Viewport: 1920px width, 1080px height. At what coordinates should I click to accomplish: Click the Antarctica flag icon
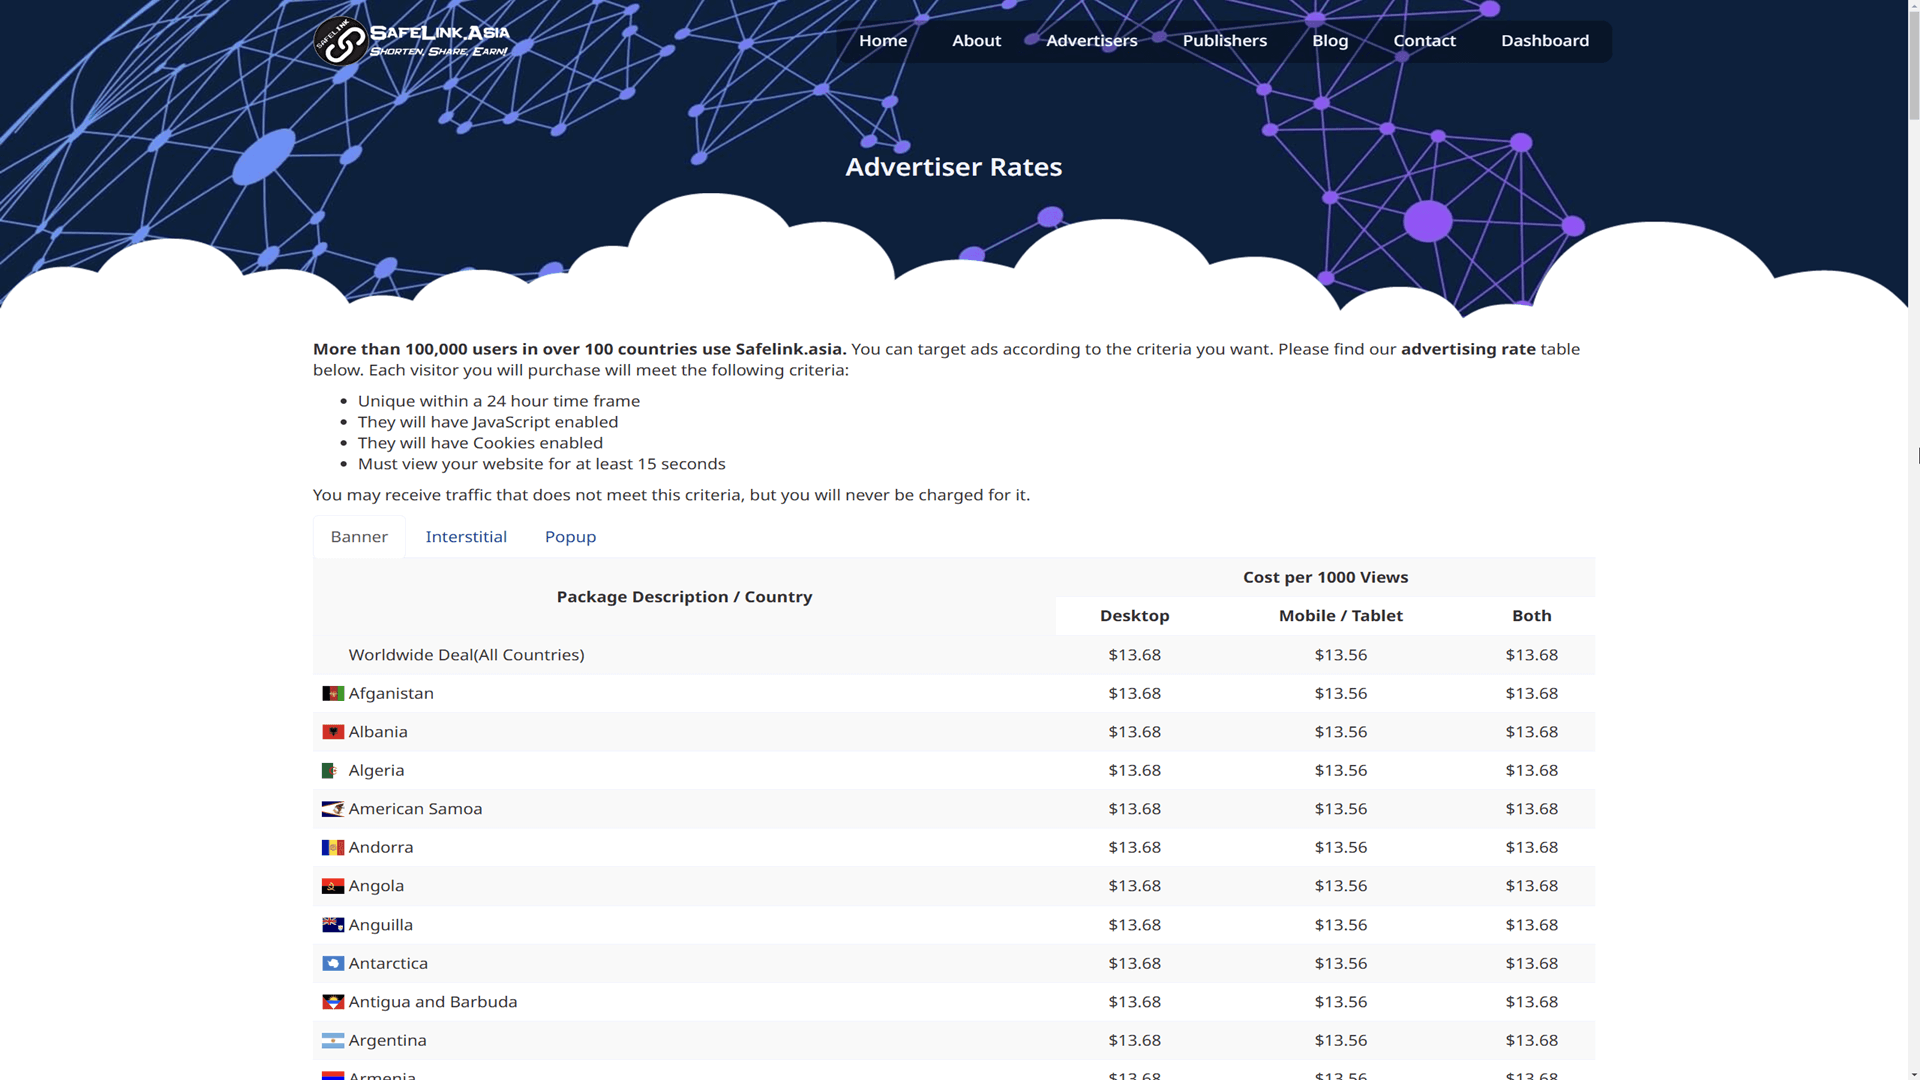point(332,963)
